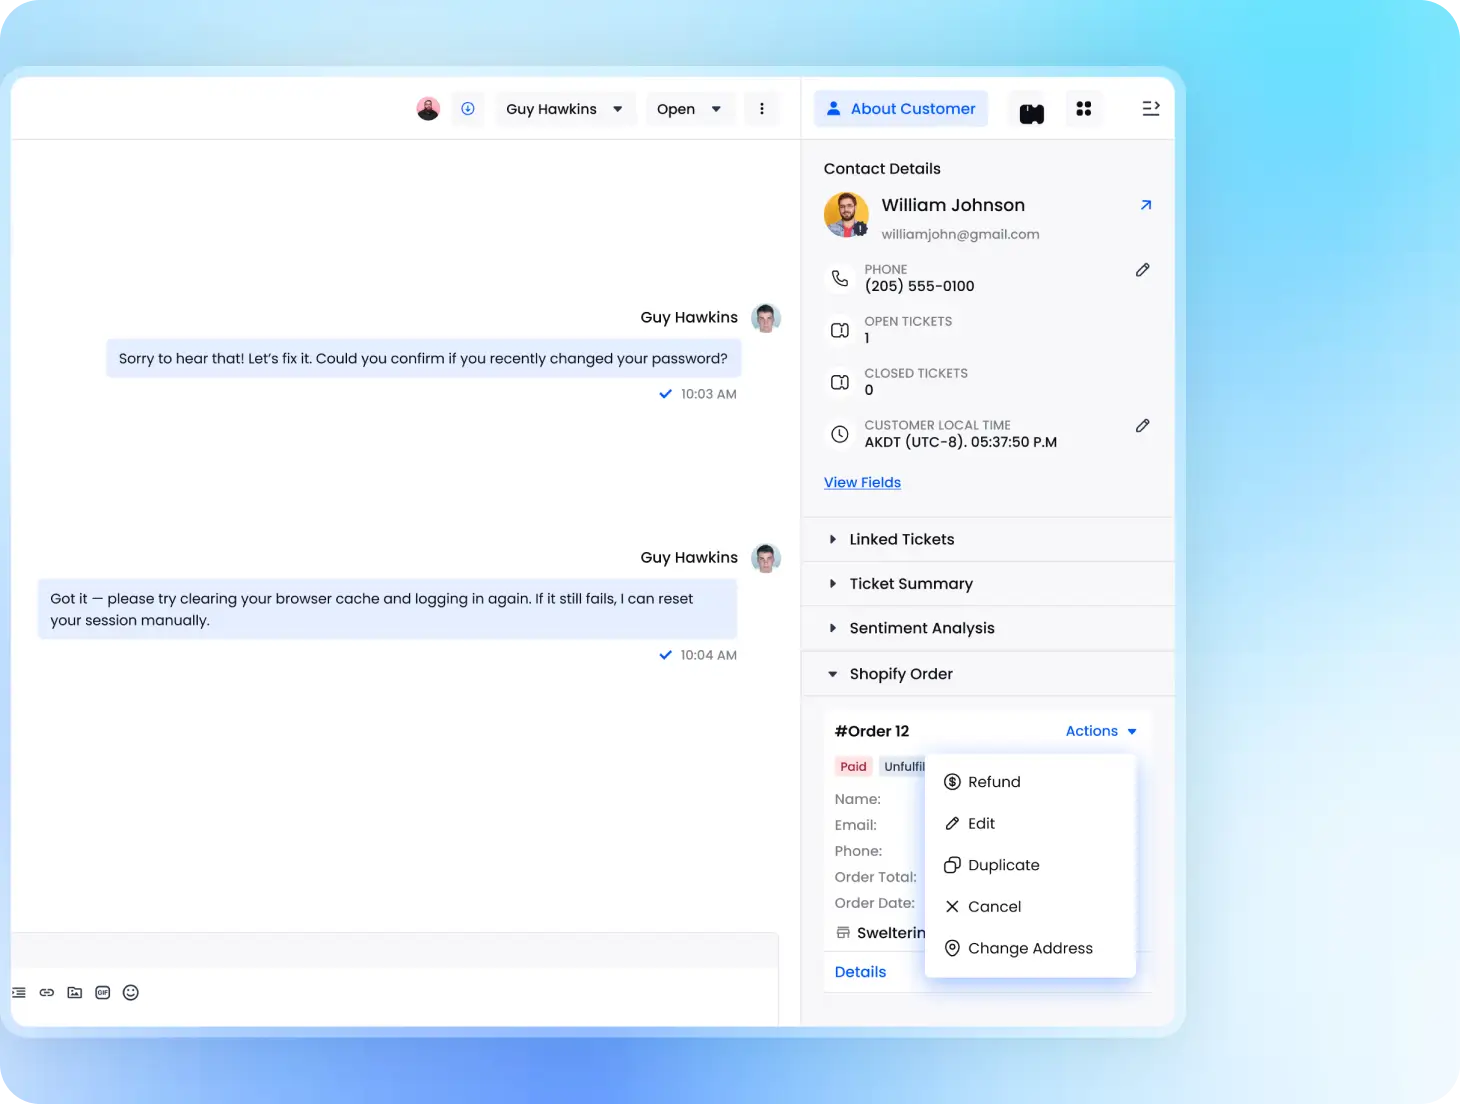Image resolution: width=1460 pixels, height=1104 pixels.
Task: Click the list formatting icon in composer
Action: pos(19,993)
